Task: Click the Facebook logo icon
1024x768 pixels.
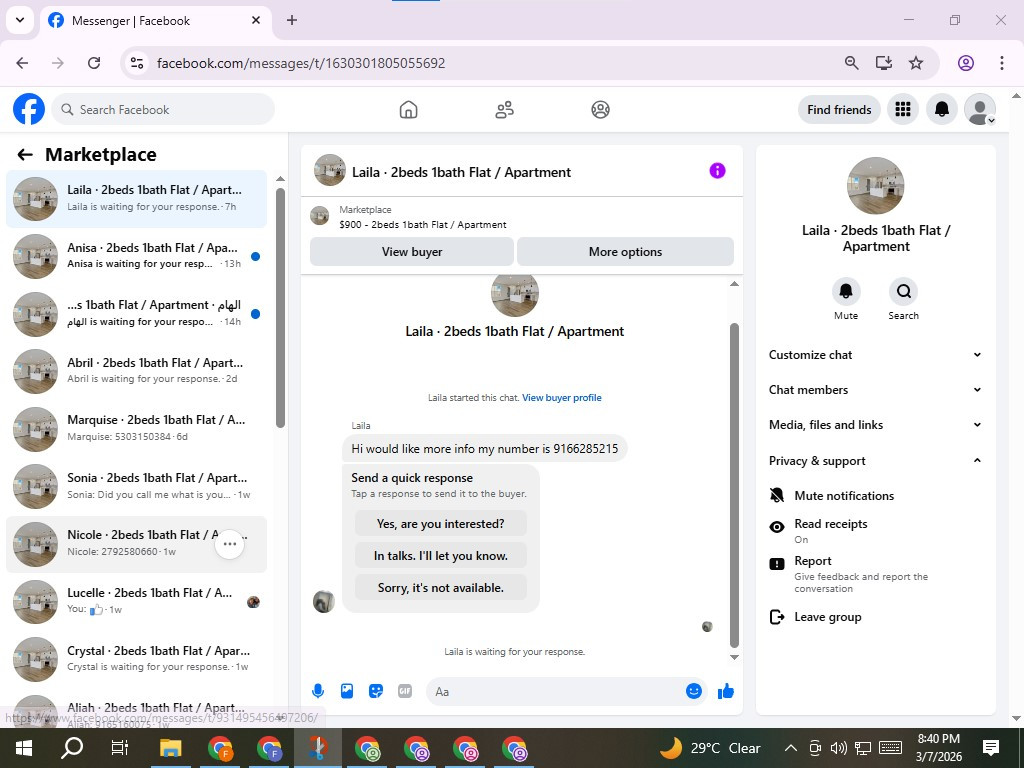Action: point(29,109)
